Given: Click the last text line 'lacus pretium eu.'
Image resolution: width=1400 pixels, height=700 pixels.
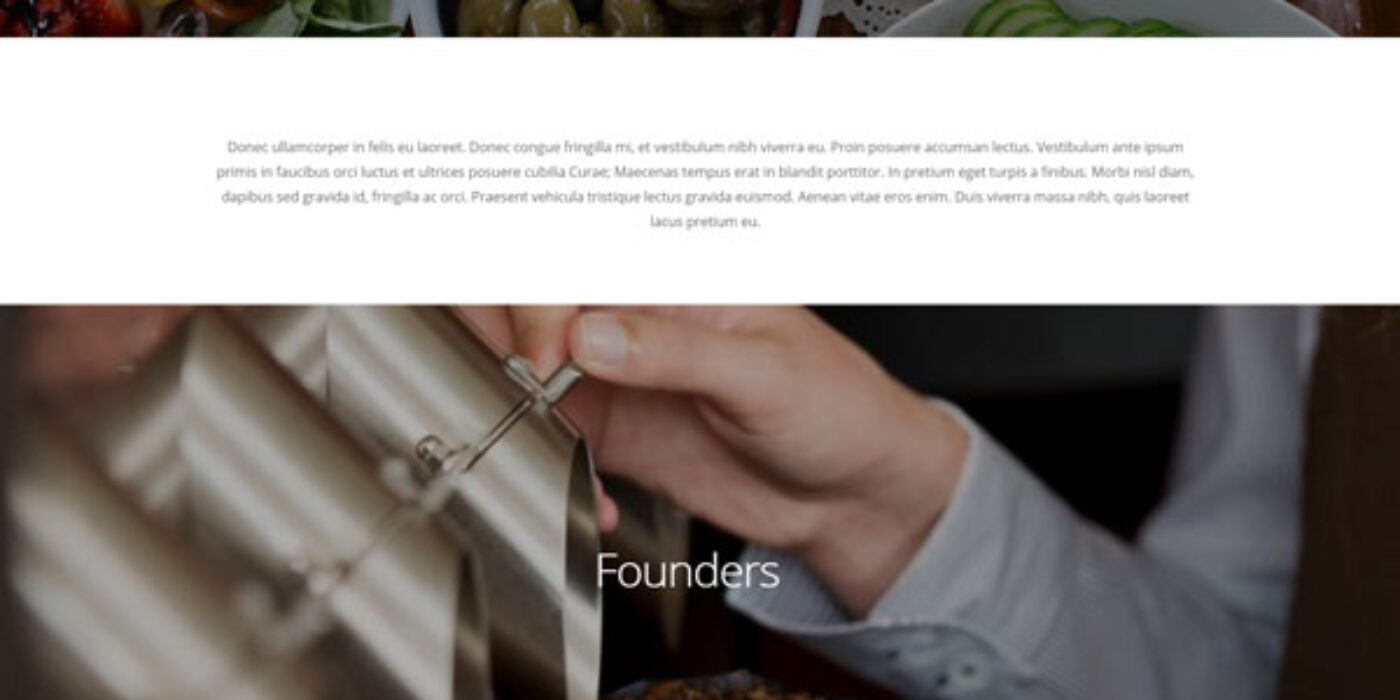Looking at the screenshot, I should (705, 222).
